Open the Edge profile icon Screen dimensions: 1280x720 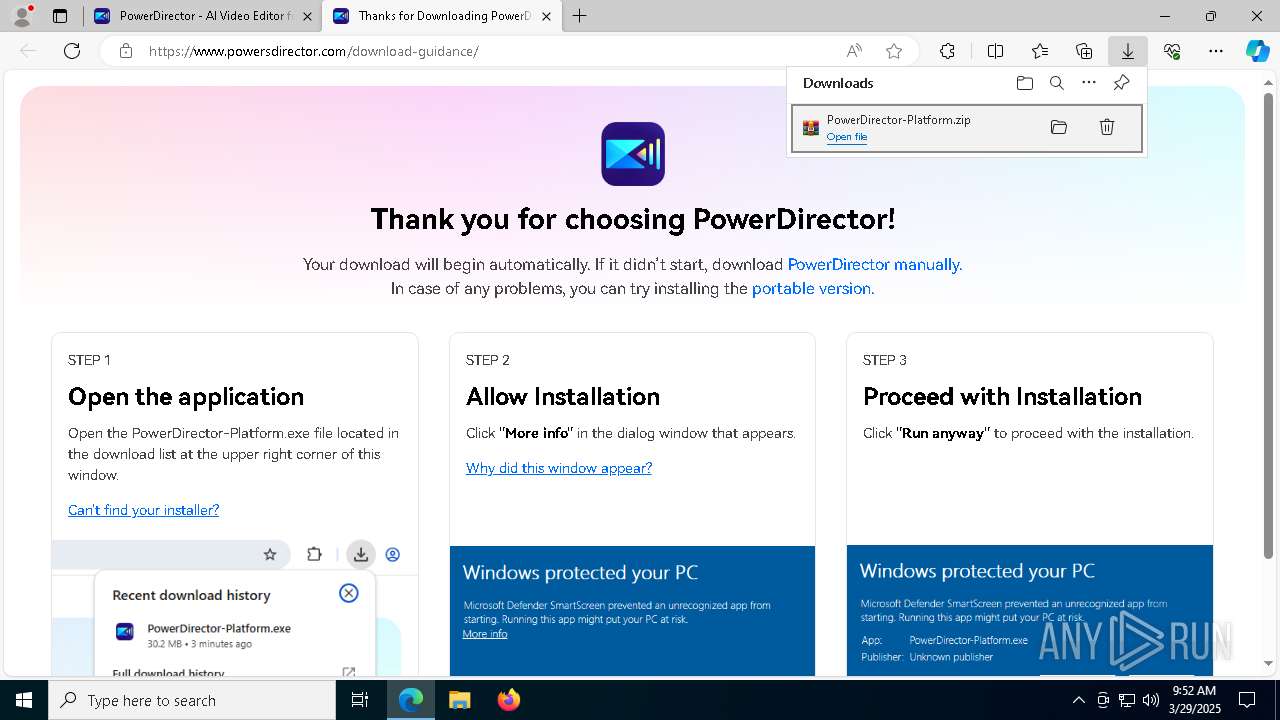[22, 15]
